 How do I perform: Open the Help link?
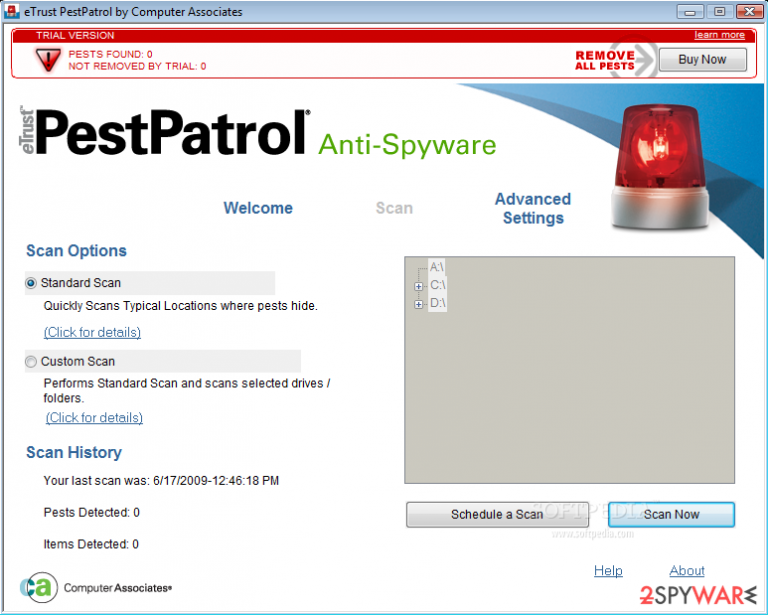pyautogui.click(x=608, y=570)
